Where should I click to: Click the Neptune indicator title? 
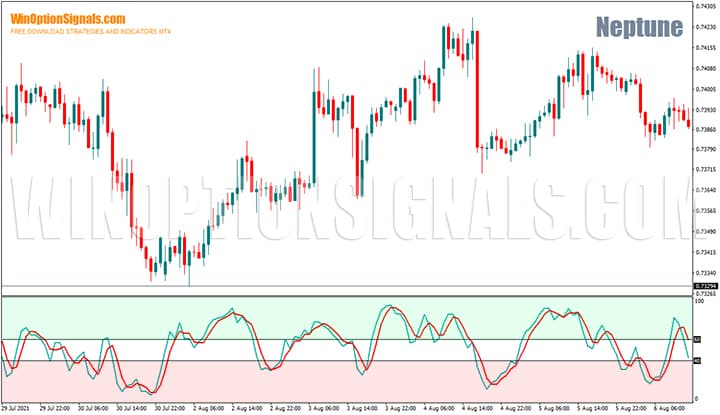[640, 27]
